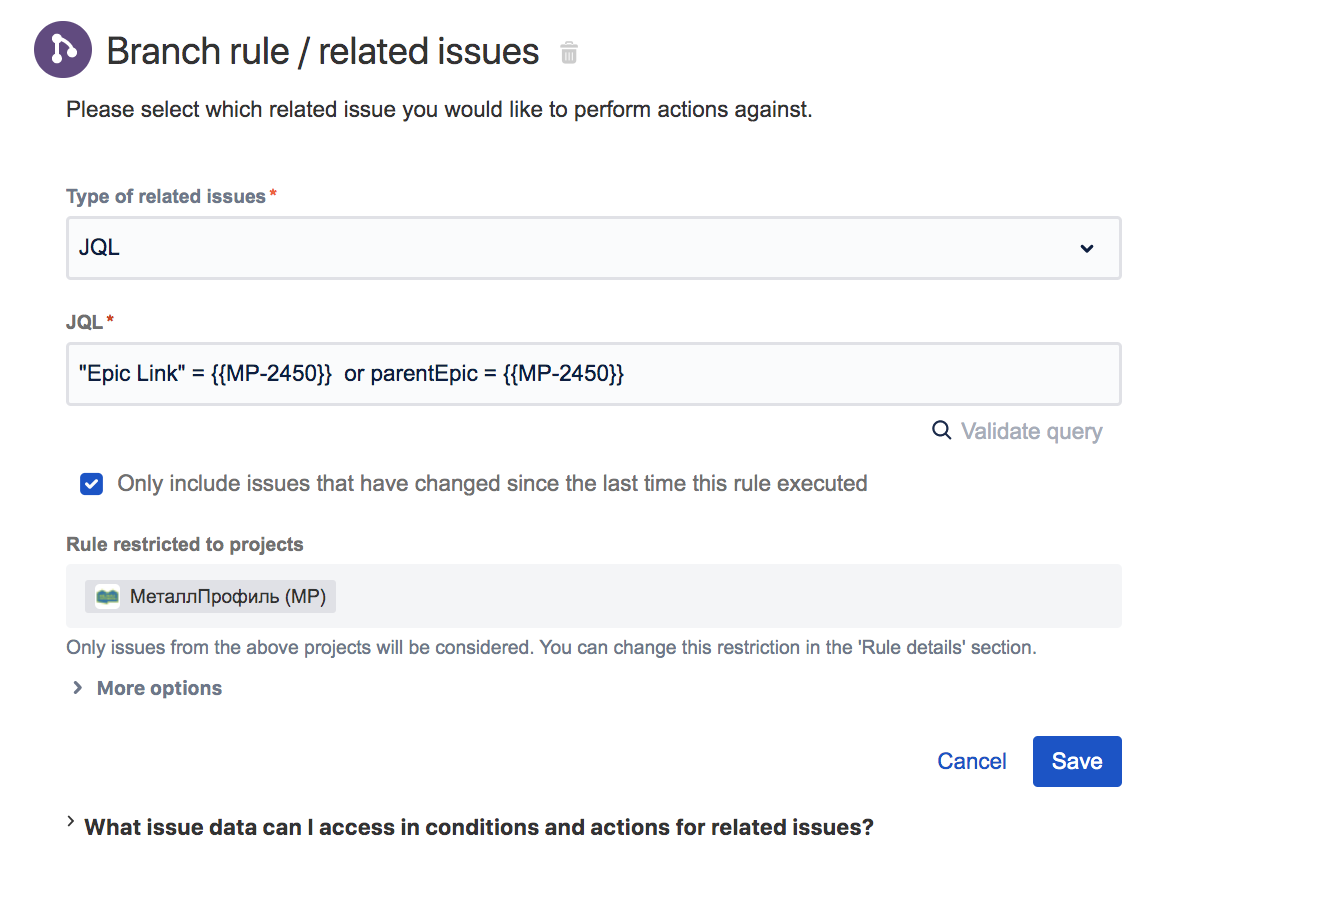Click the dropdown chevron arrow on JQL select
This screenshot has height=916, width=1322.
pos(1087,248)
